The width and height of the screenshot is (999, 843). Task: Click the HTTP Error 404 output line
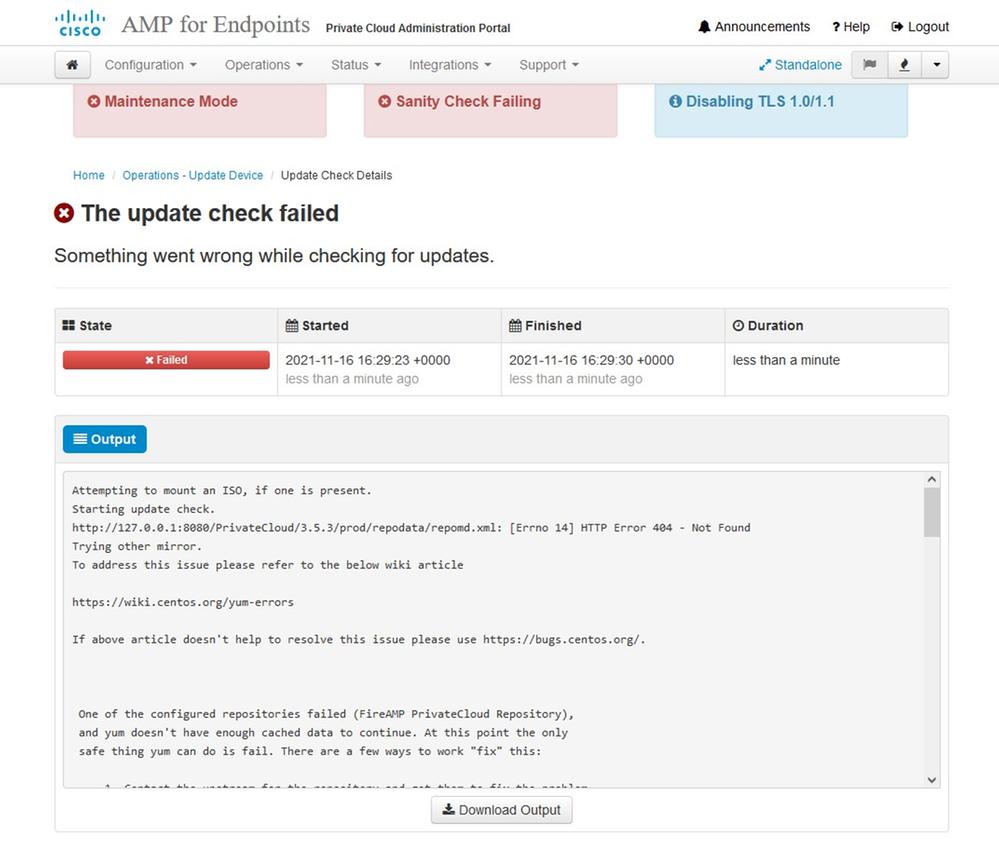coord(411,528)
